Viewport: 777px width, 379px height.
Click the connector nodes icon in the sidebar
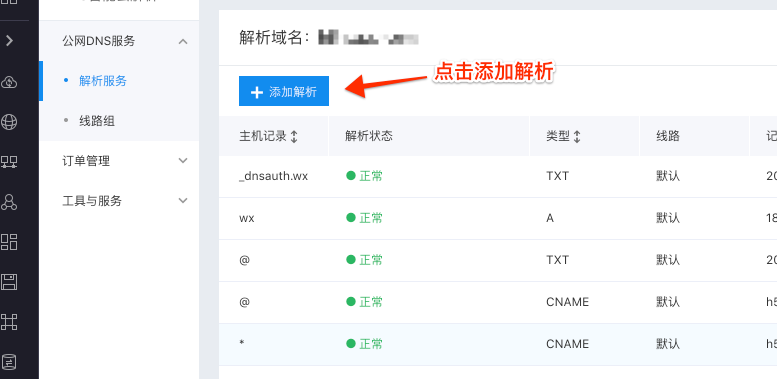(x=9, y=322)
